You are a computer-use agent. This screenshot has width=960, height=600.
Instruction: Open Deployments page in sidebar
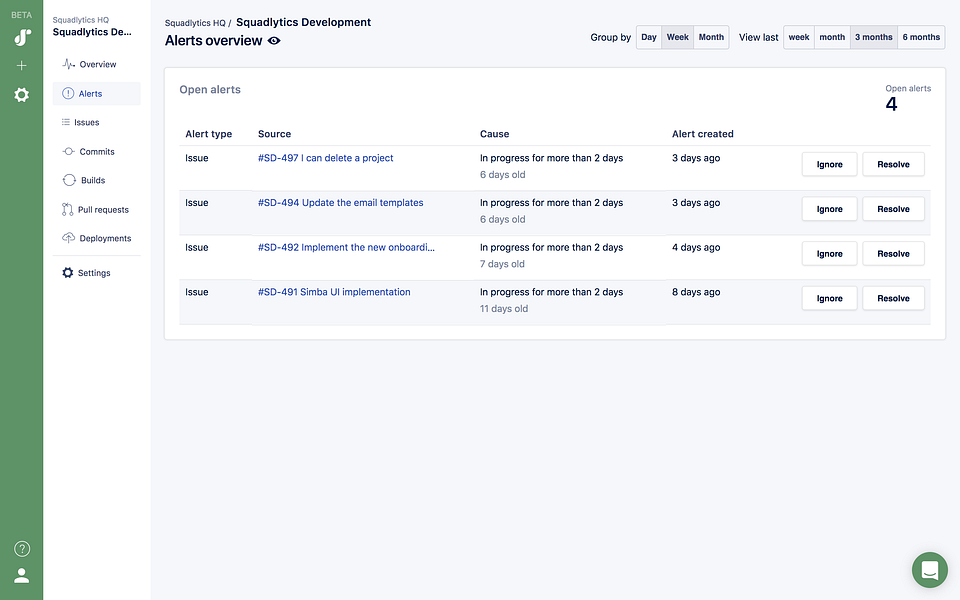(97, 238)
